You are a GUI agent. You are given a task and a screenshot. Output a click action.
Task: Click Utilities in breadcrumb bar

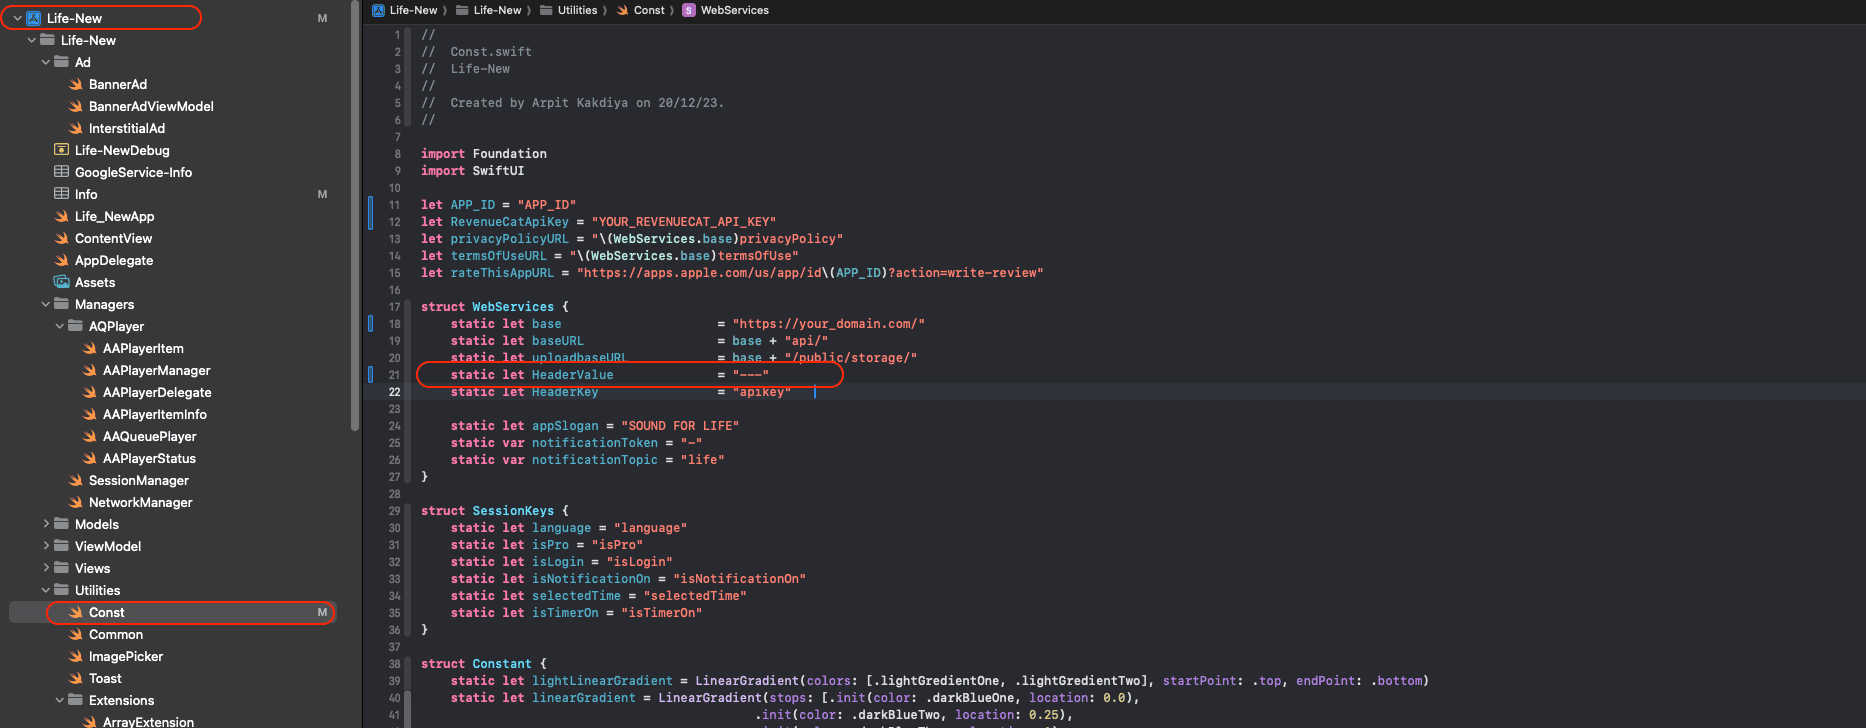coord(569,10)
